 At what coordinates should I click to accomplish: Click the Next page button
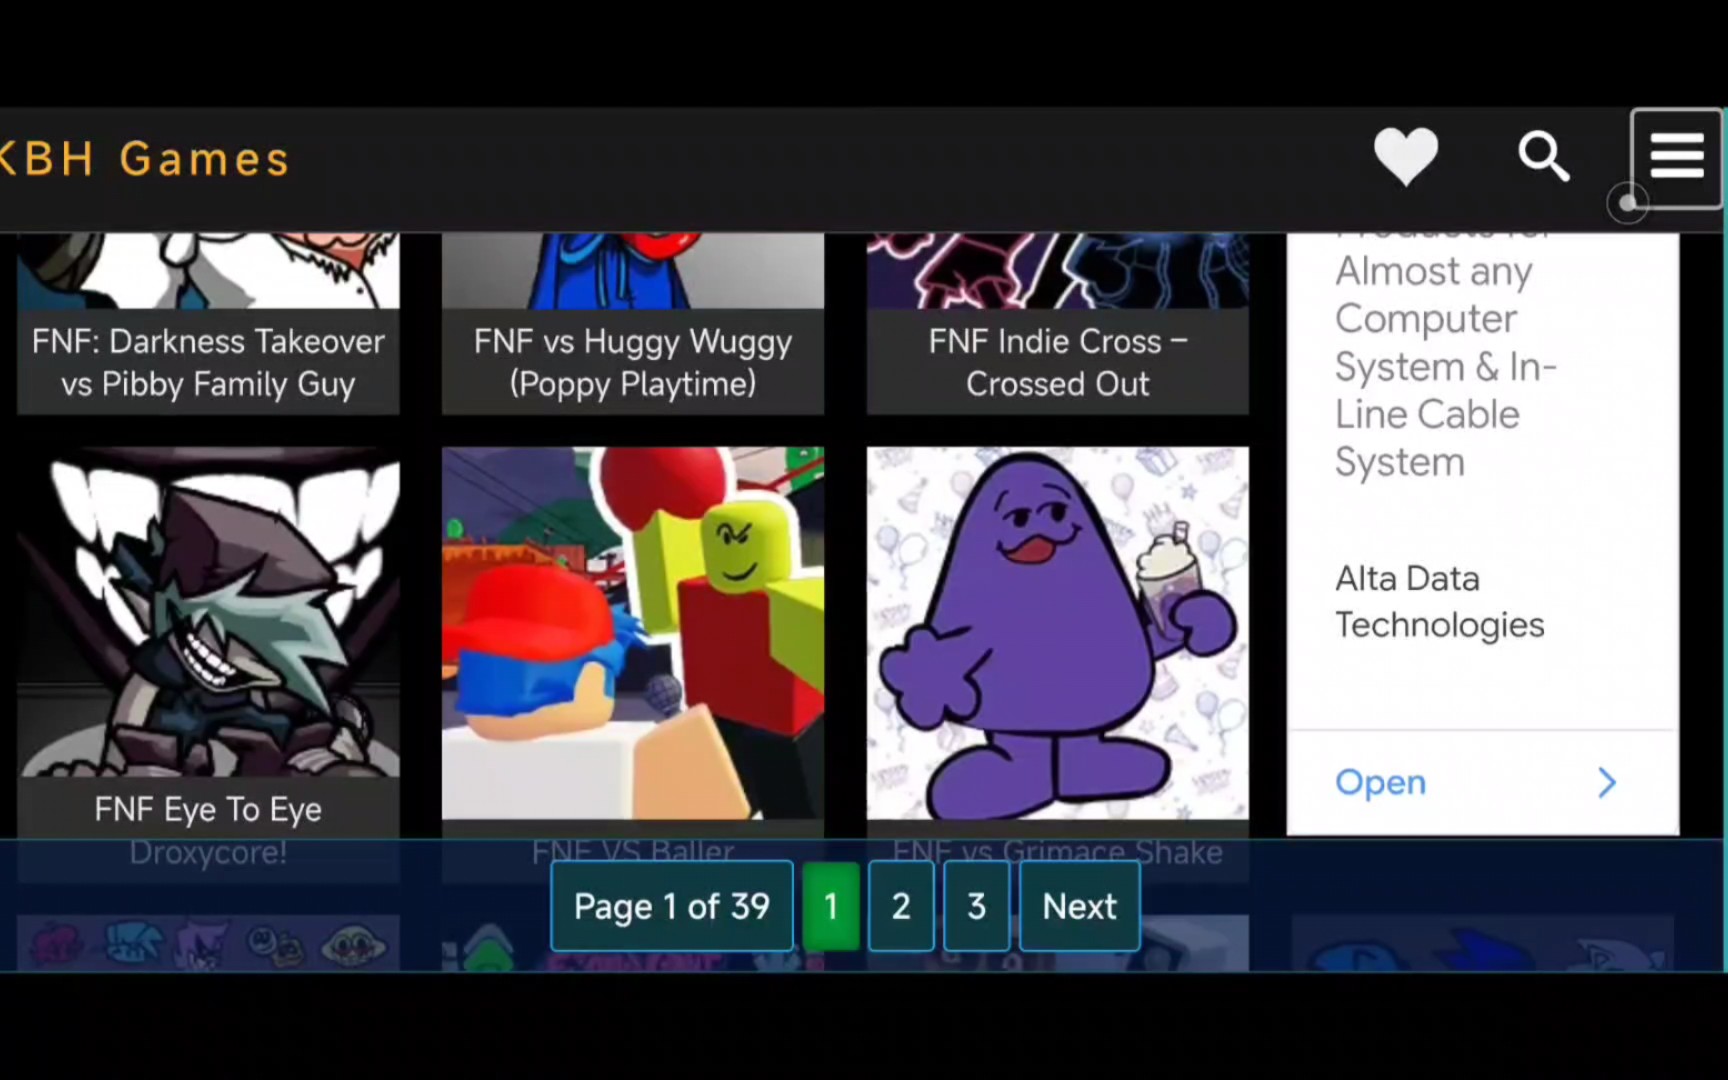[x=1079, y=906]
